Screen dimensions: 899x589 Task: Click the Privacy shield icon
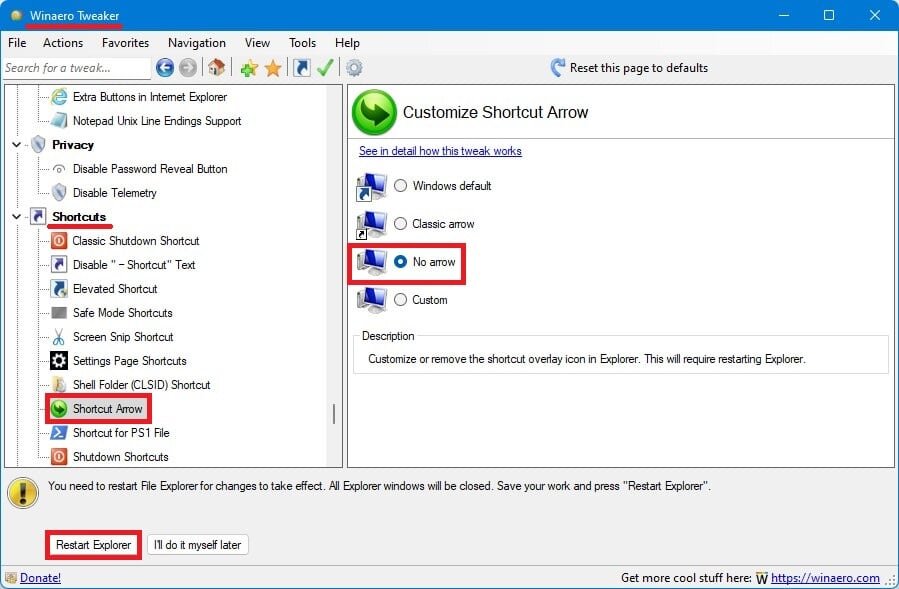click(x=38, y=145)
